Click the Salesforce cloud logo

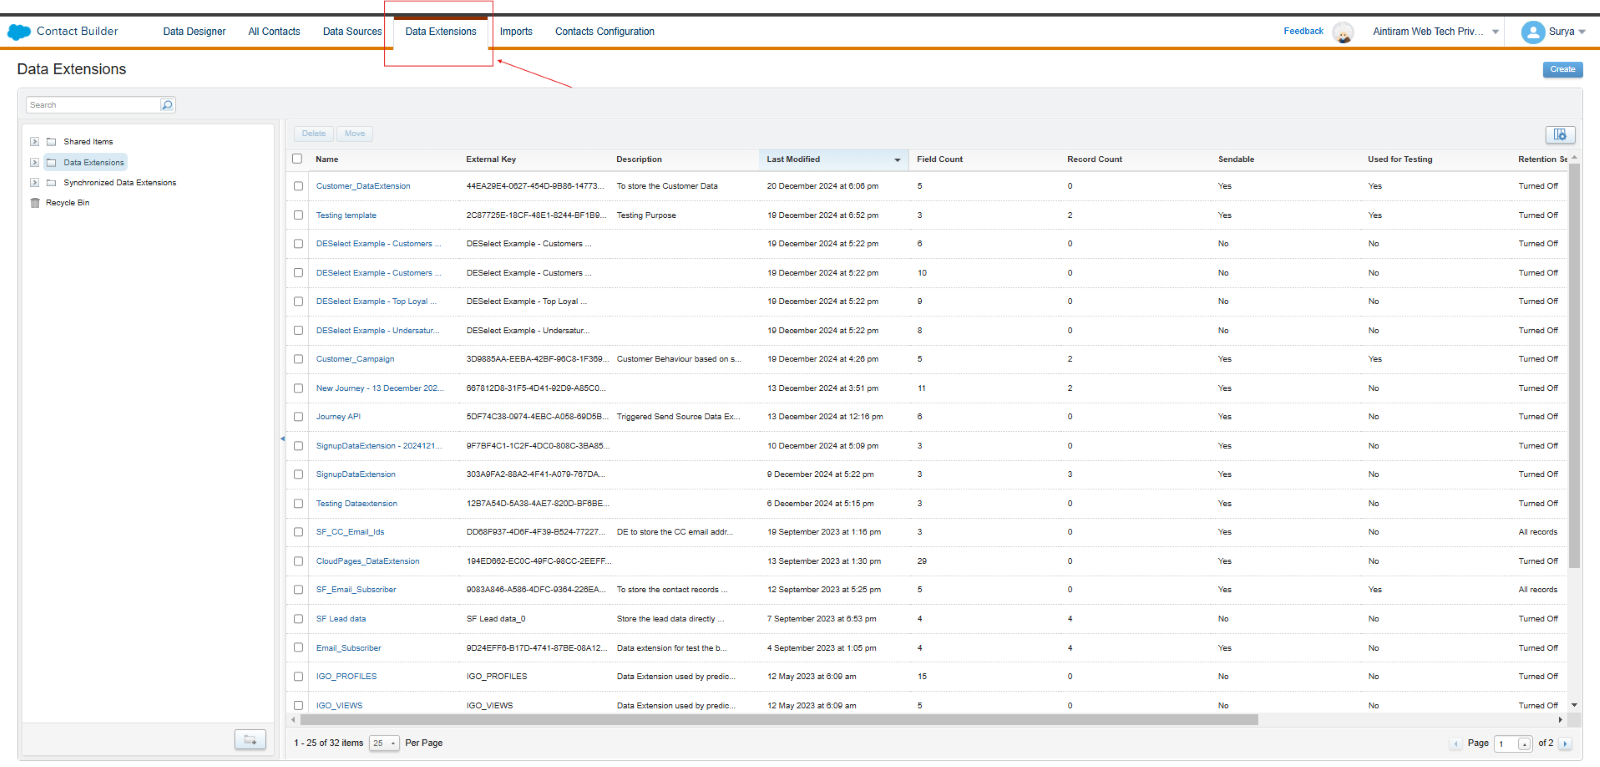click(19, 32)
